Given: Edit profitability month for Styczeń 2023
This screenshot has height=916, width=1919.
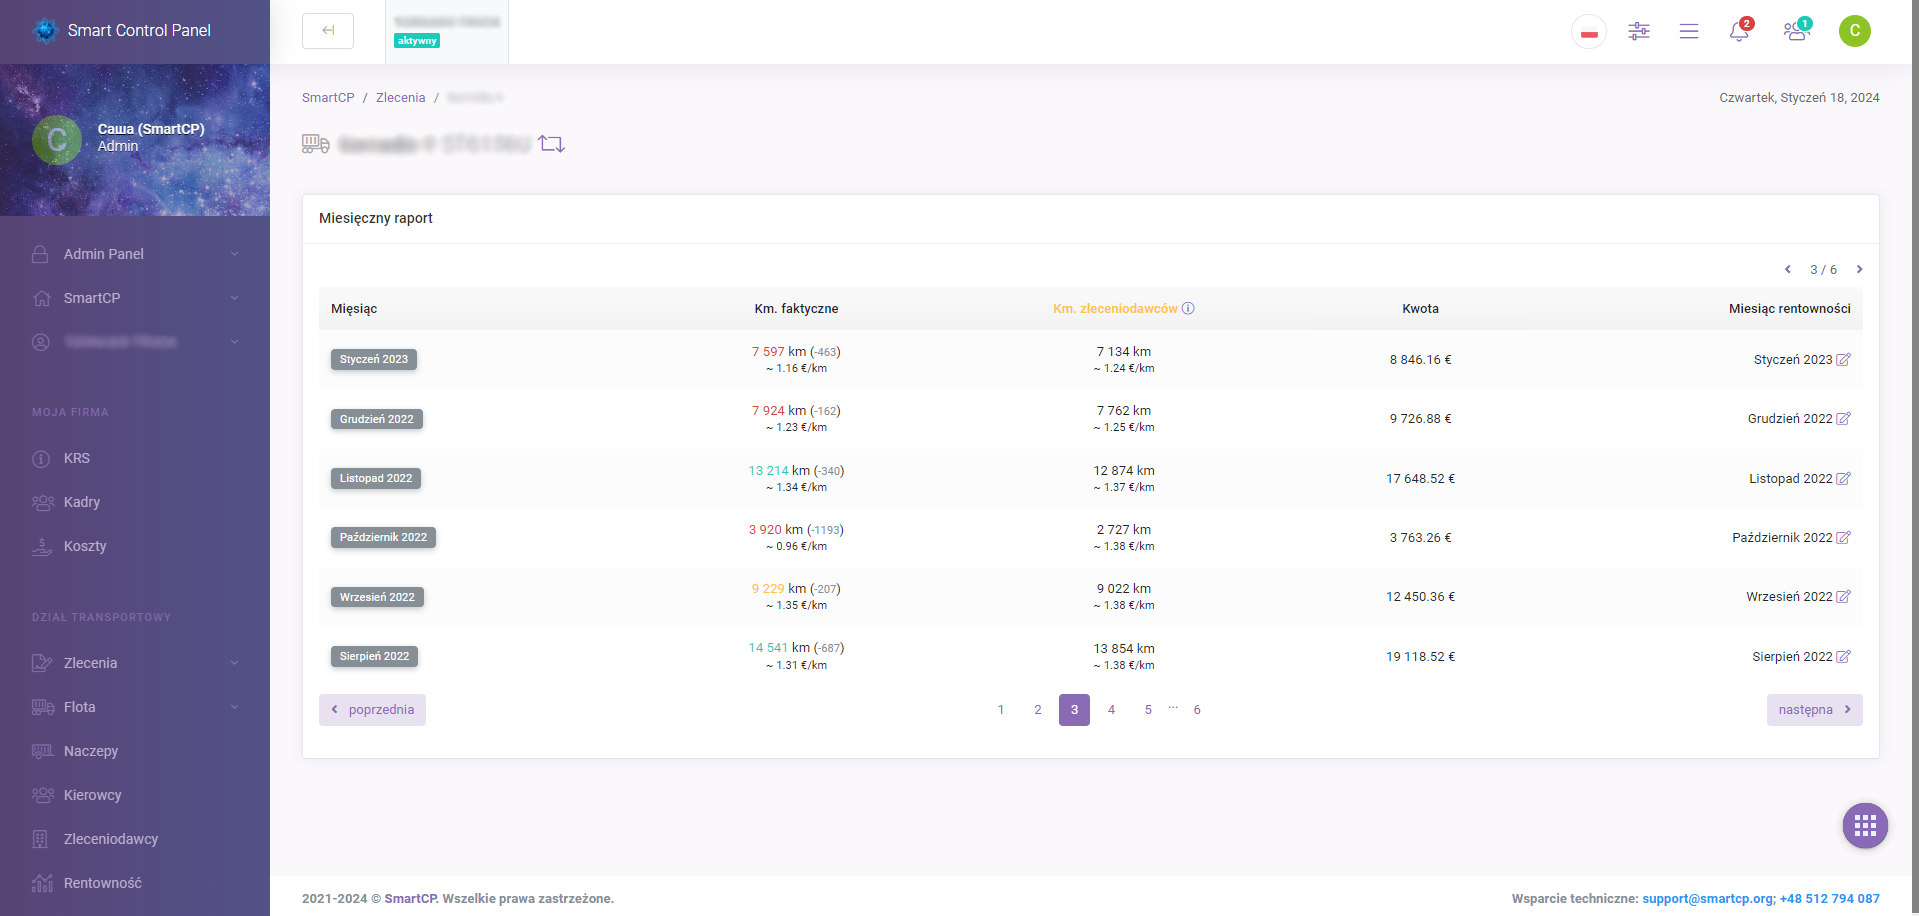Looking at the screenshot, I should click(1843, 360).
